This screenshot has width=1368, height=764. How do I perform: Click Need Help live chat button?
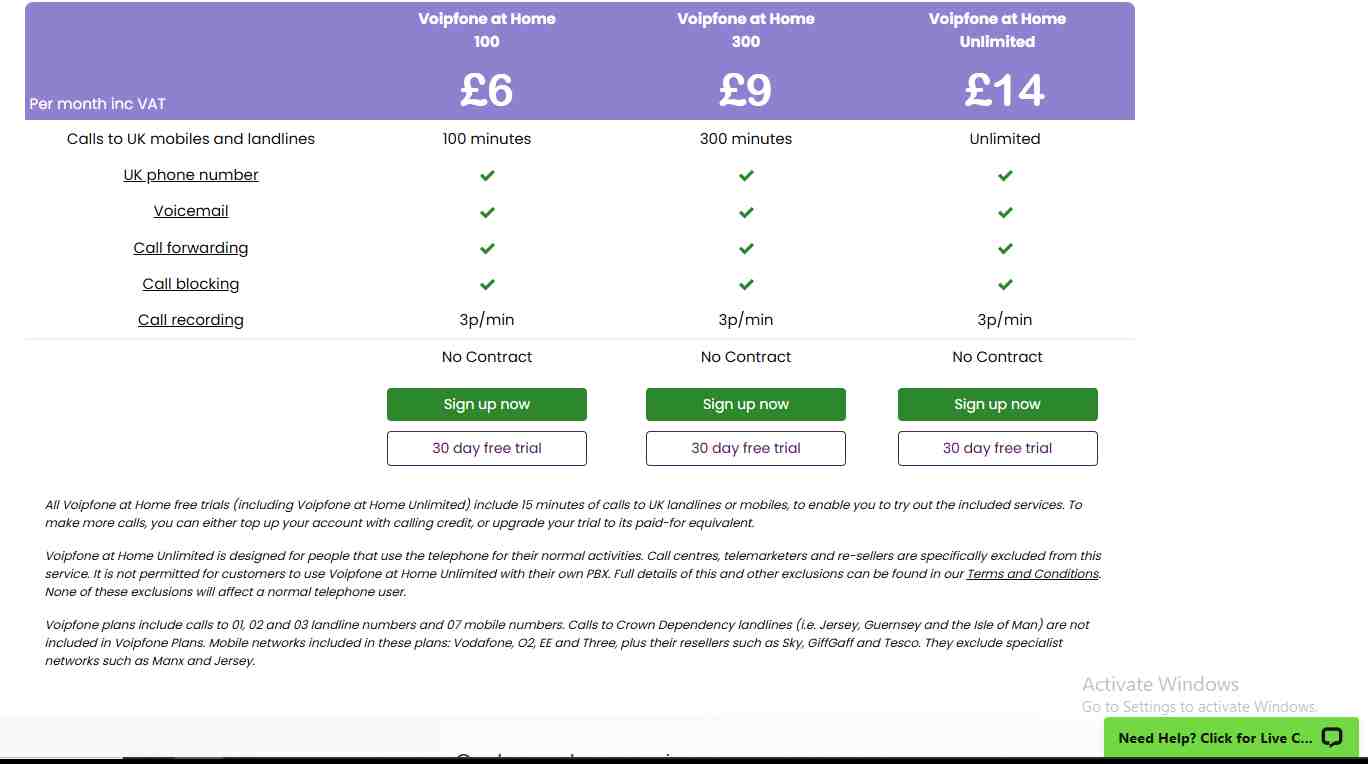[x=1214, y=738]
